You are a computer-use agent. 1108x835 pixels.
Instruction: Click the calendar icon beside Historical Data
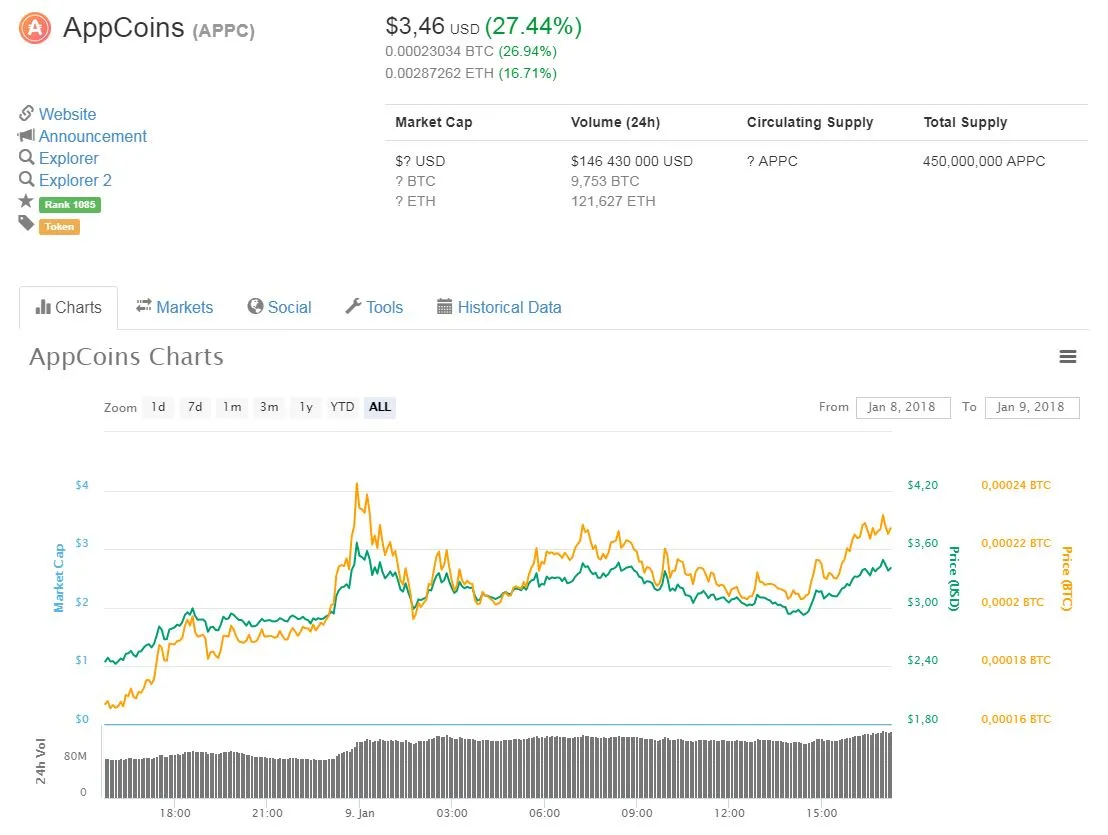(x=444, y=306)
